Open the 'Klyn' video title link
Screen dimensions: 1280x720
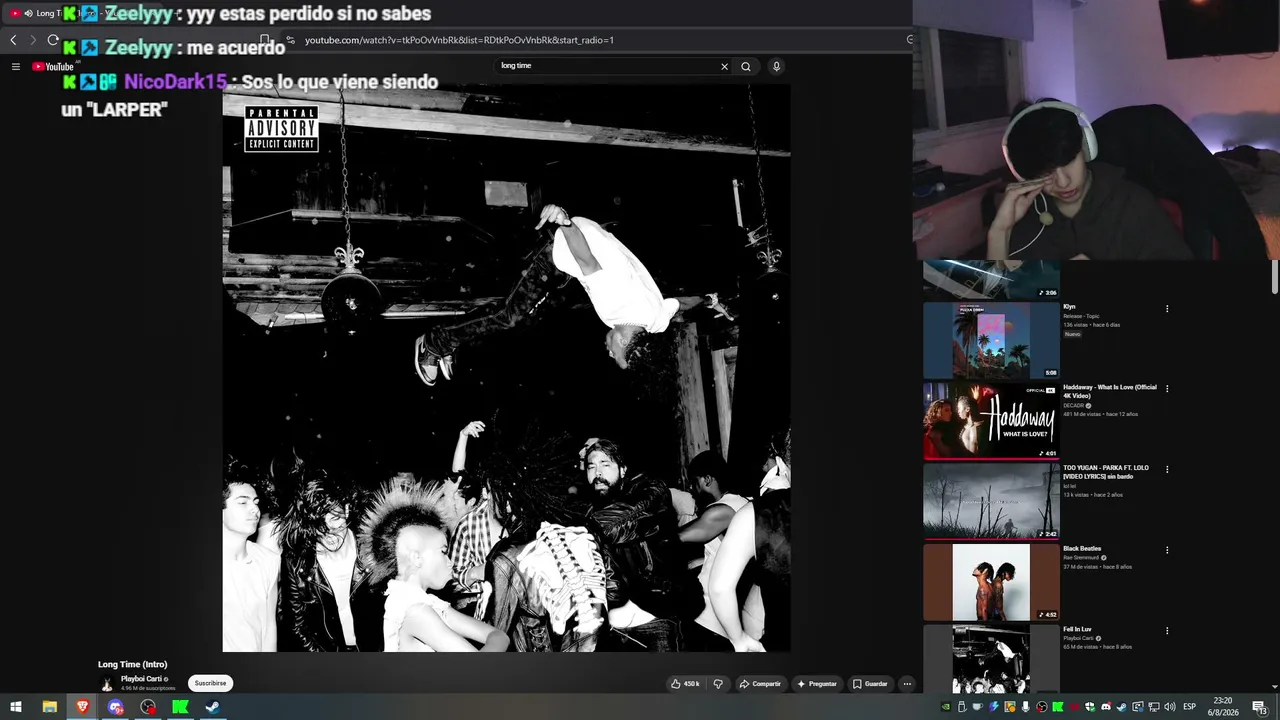click(1069, 307)
